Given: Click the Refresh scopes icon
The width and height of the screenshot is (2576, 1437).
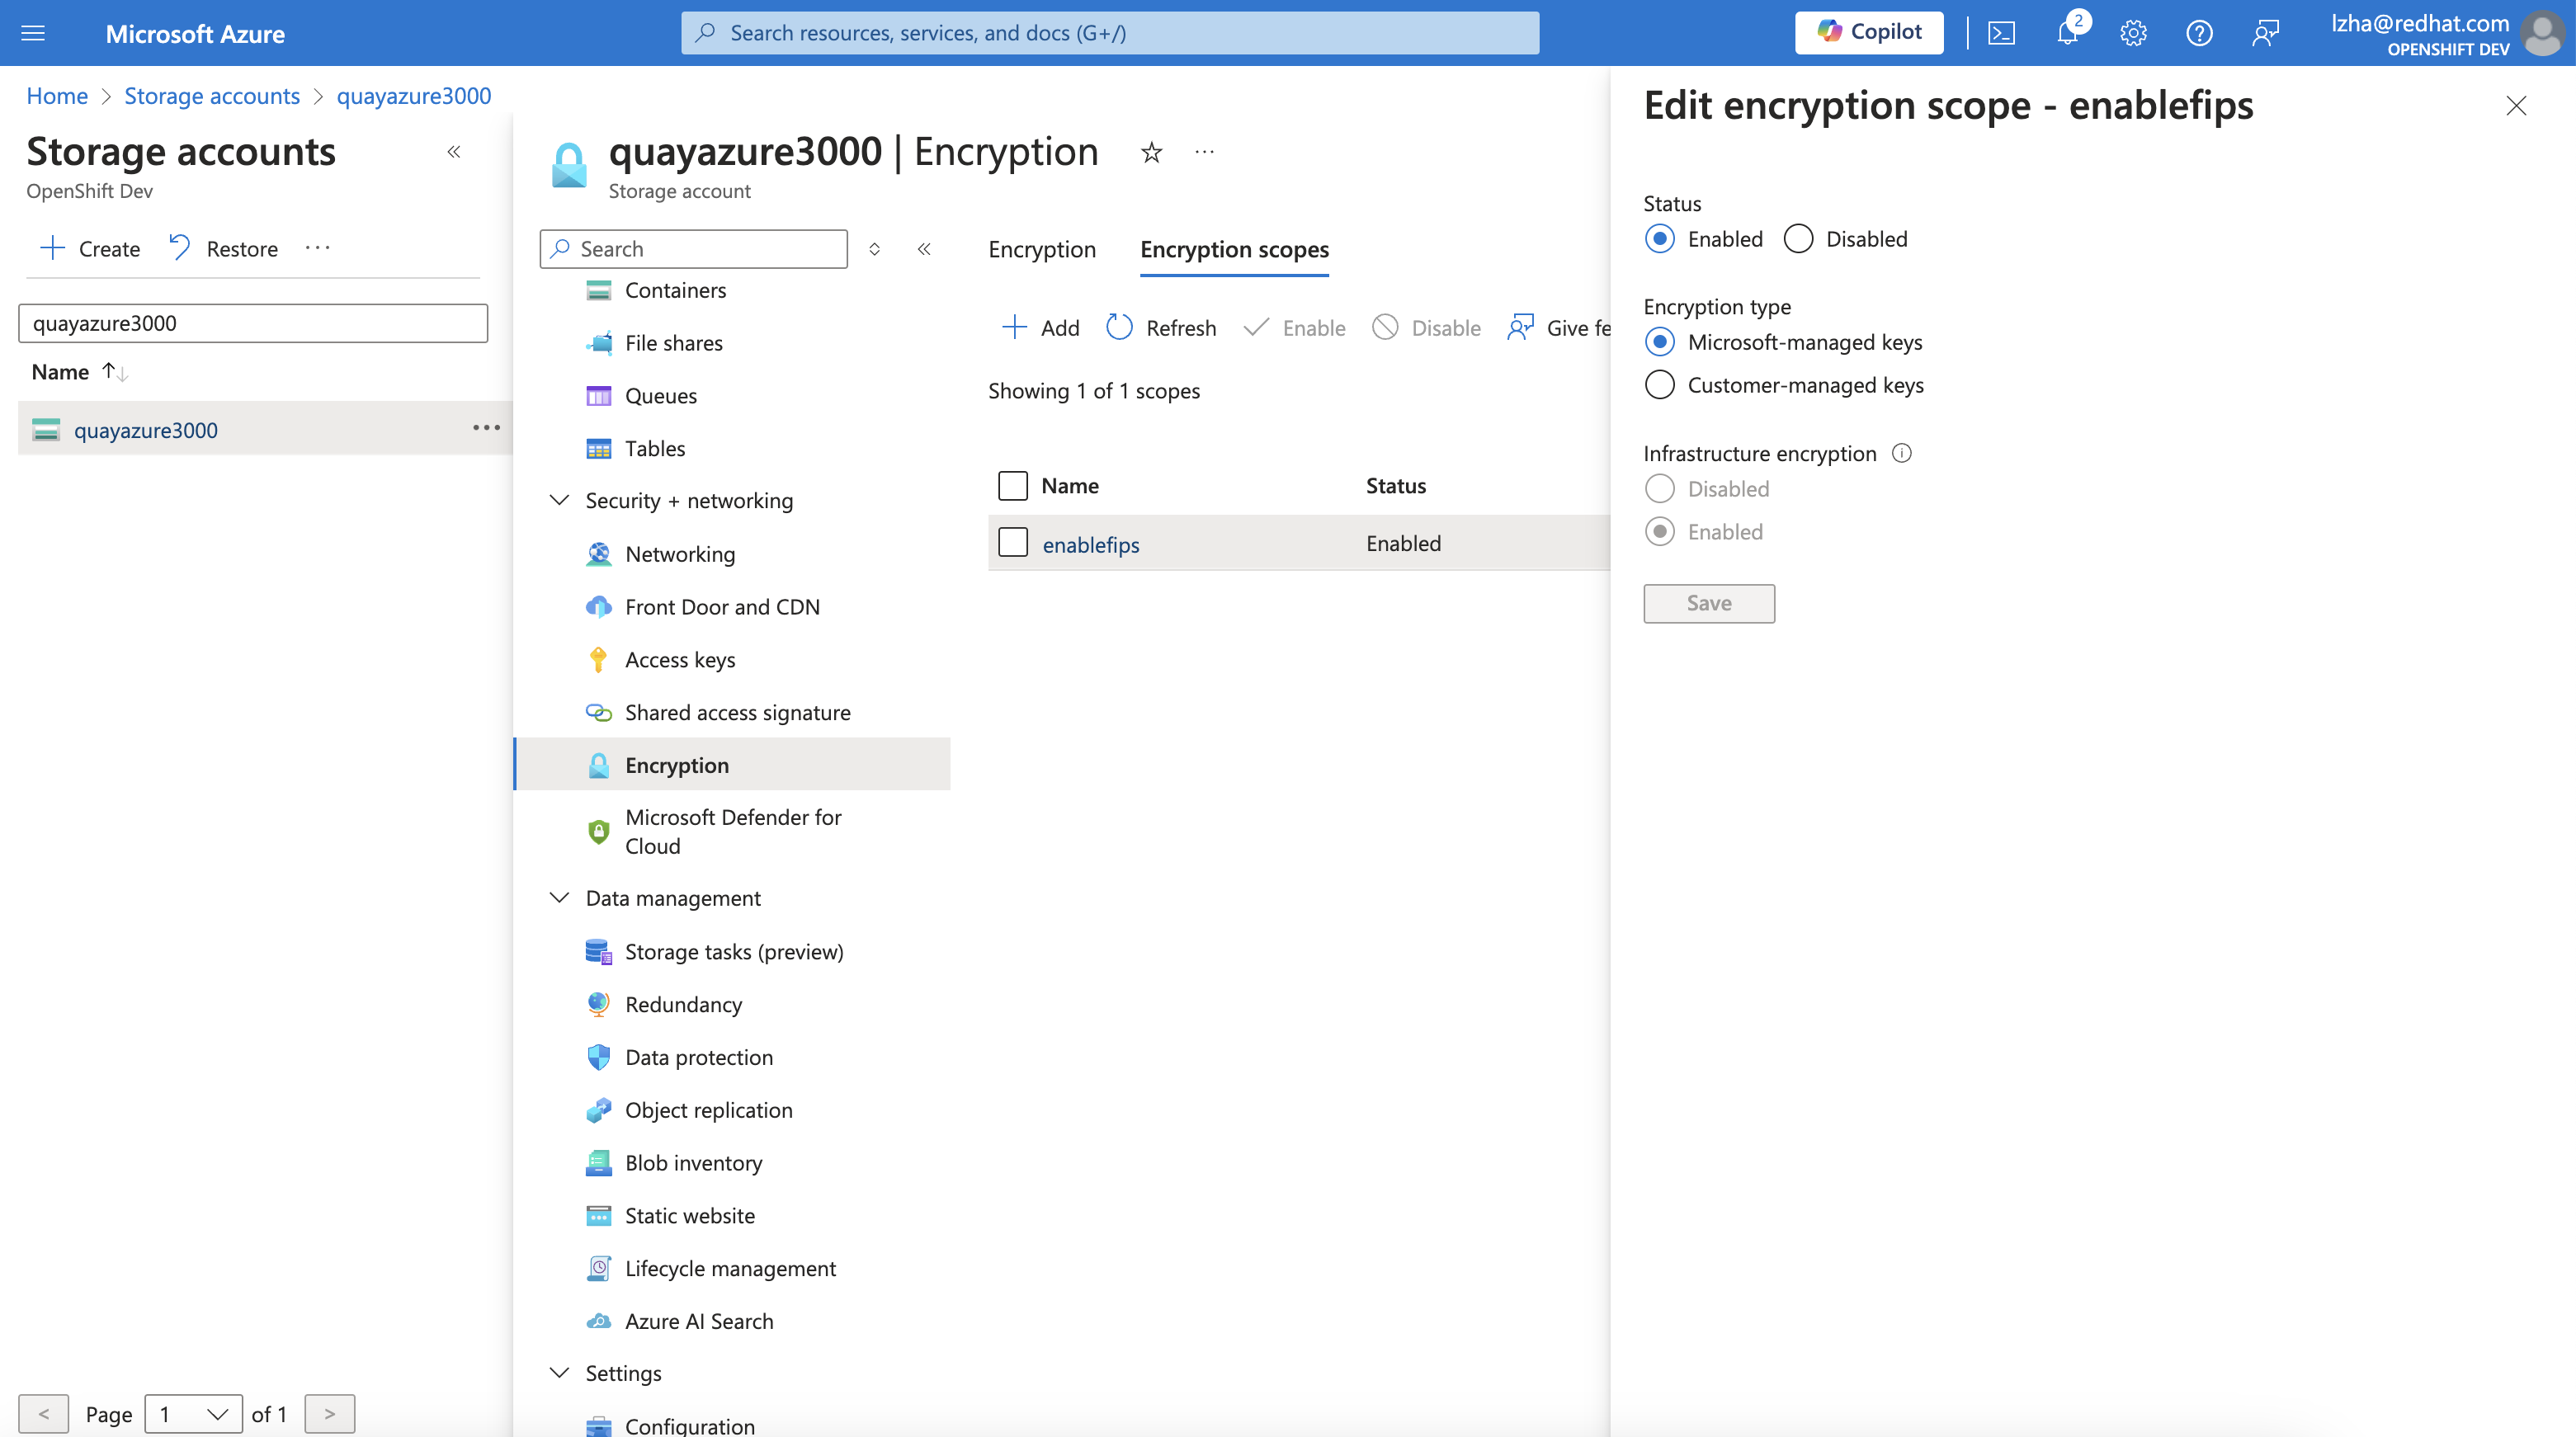Looking at the screenshot, I should 1119,327.
